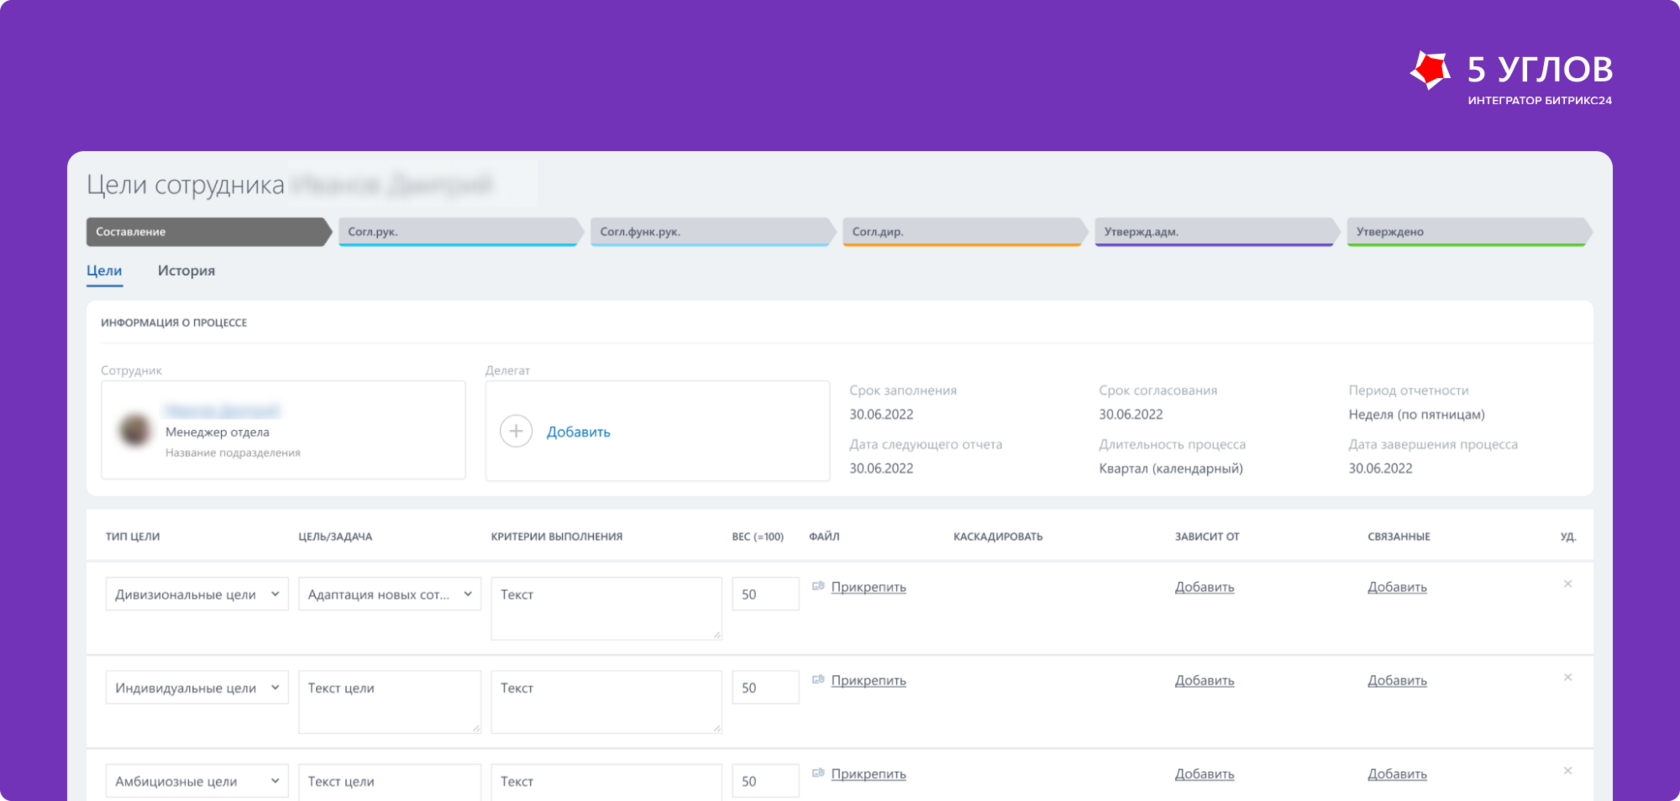The image size is (1680, 801).
Task: Select the Составление stage
Action: point(209,232)
